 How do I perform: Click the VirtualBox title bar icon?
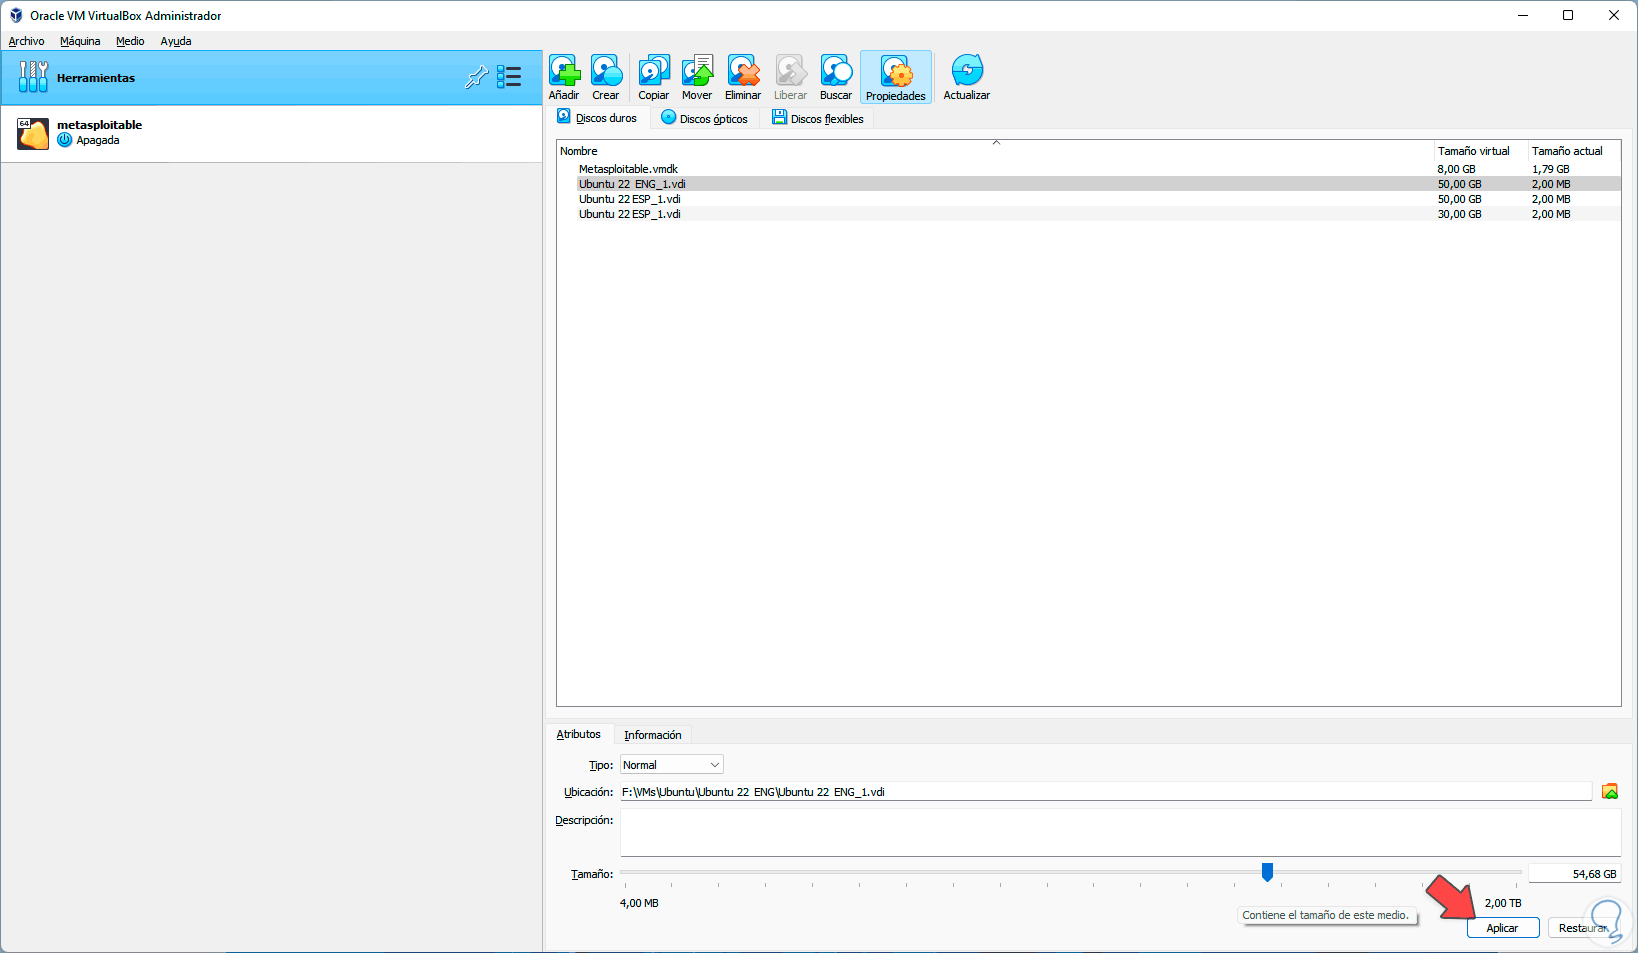pyautogui.click(x=16, y=15)
